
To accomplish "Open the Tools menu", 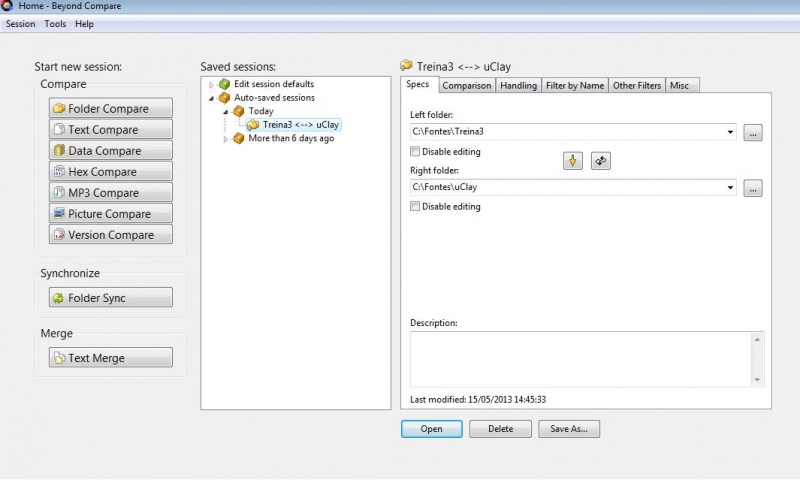I will pos(55,24).
